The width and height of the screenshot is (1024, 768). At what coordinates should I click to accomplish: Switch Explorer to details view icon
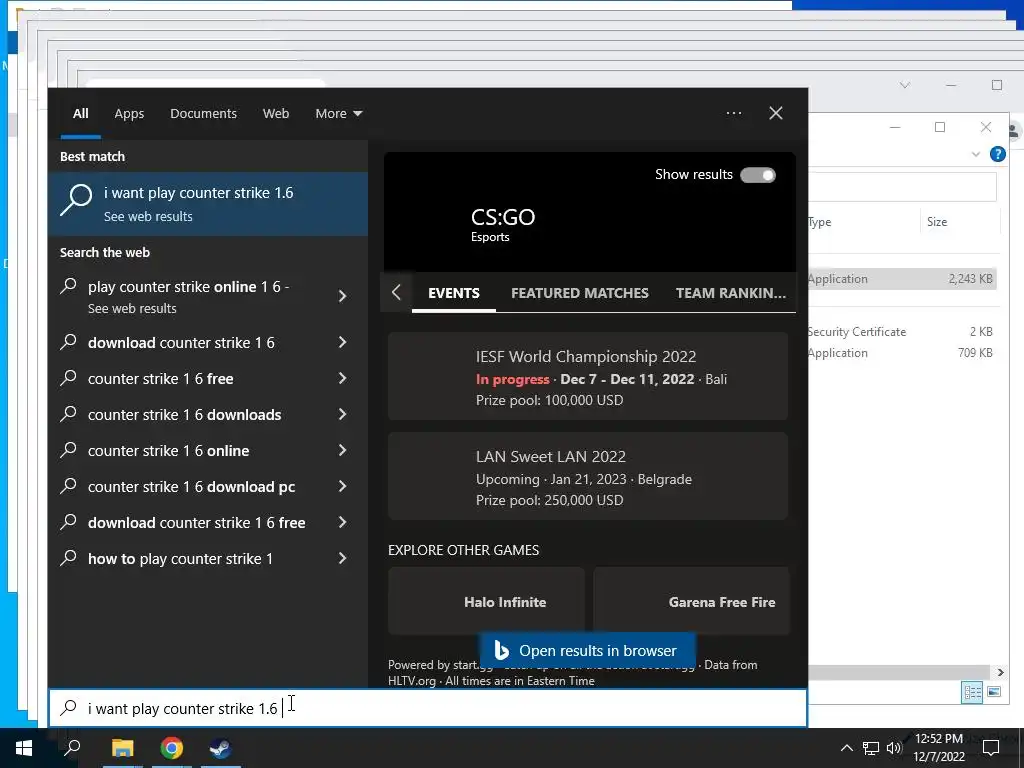coord(972,692)
